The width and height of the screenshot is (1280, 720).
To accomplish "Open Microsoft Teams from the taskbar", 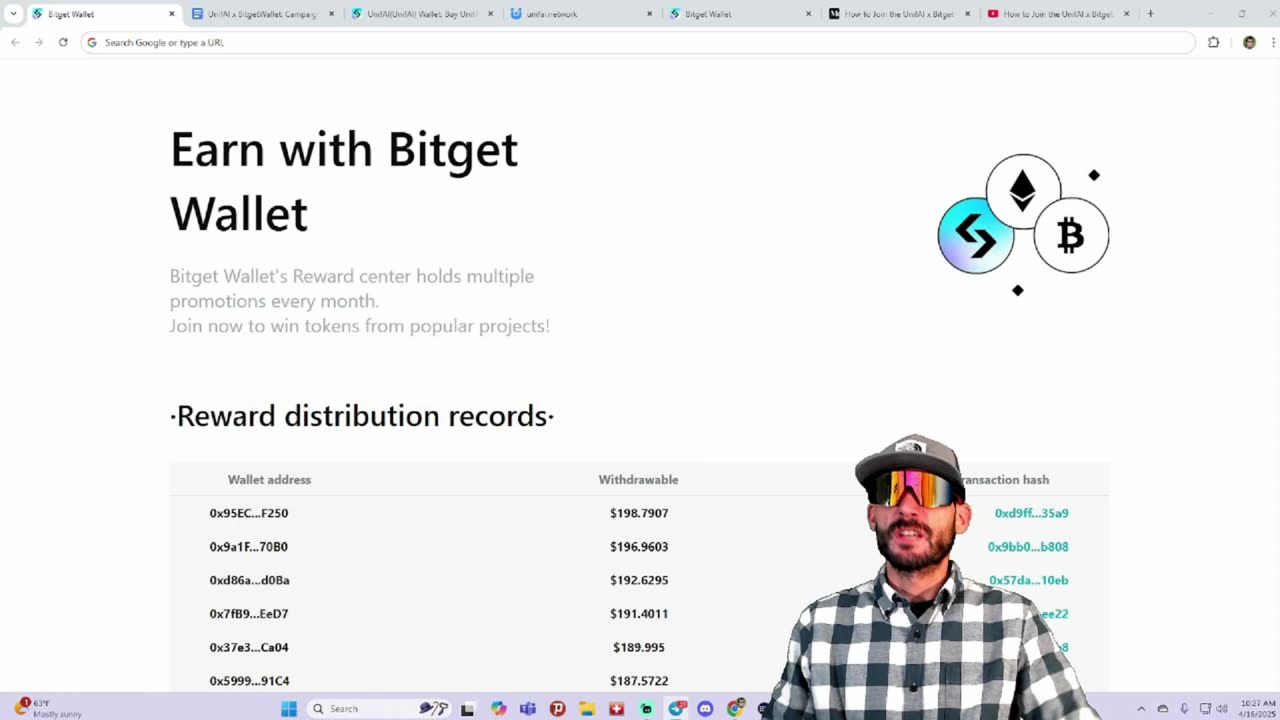I will (527, 708).
